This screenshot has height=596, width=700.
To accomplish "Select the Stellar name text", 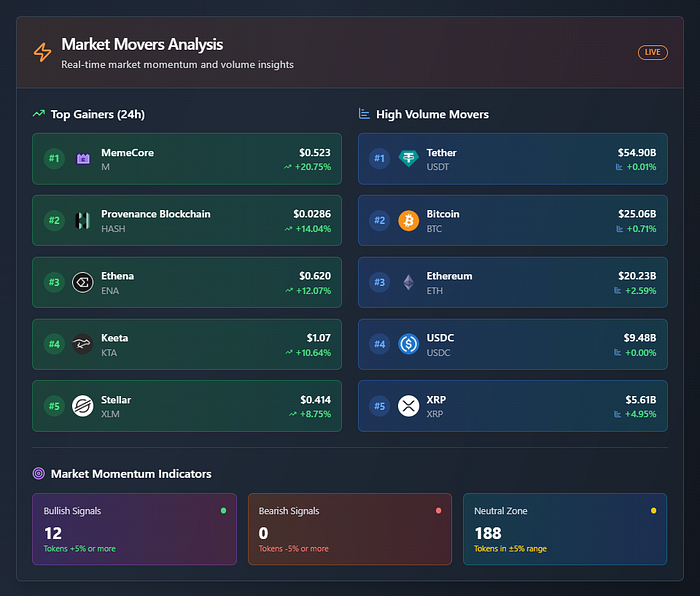I will tap(116, 400).
